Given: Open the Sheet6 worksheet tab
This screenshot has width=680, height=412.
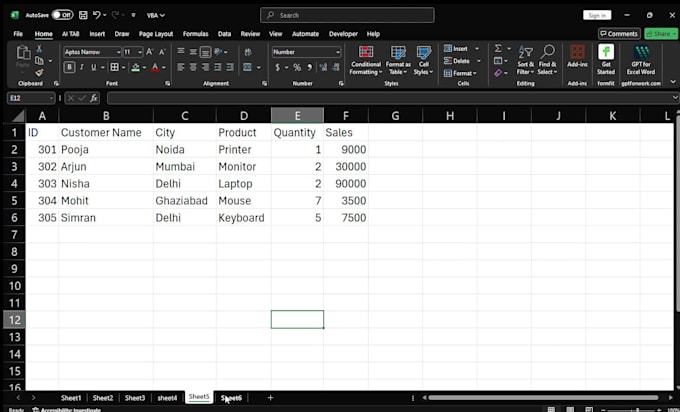Looking at the screenshot, I should 231,398.
